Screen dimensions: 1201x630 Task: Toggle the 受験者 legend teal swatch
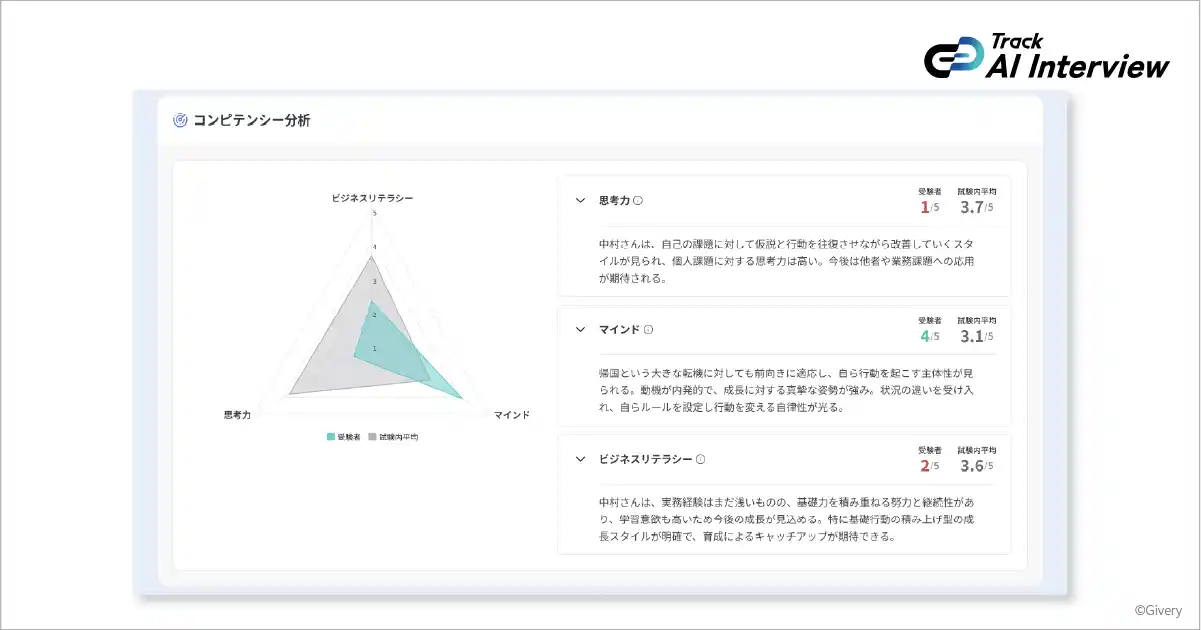331,437
